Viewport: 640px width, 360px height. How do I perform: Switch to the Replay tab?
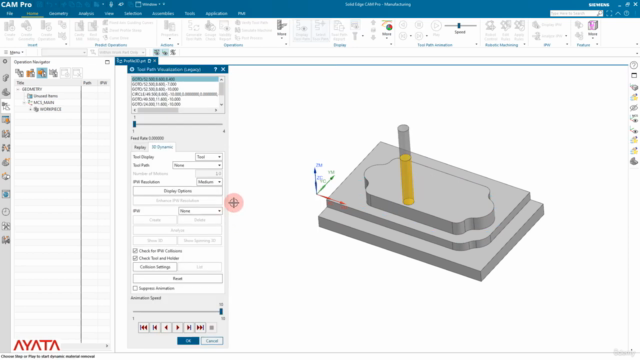pyautogui.click(x=140, y=147)
